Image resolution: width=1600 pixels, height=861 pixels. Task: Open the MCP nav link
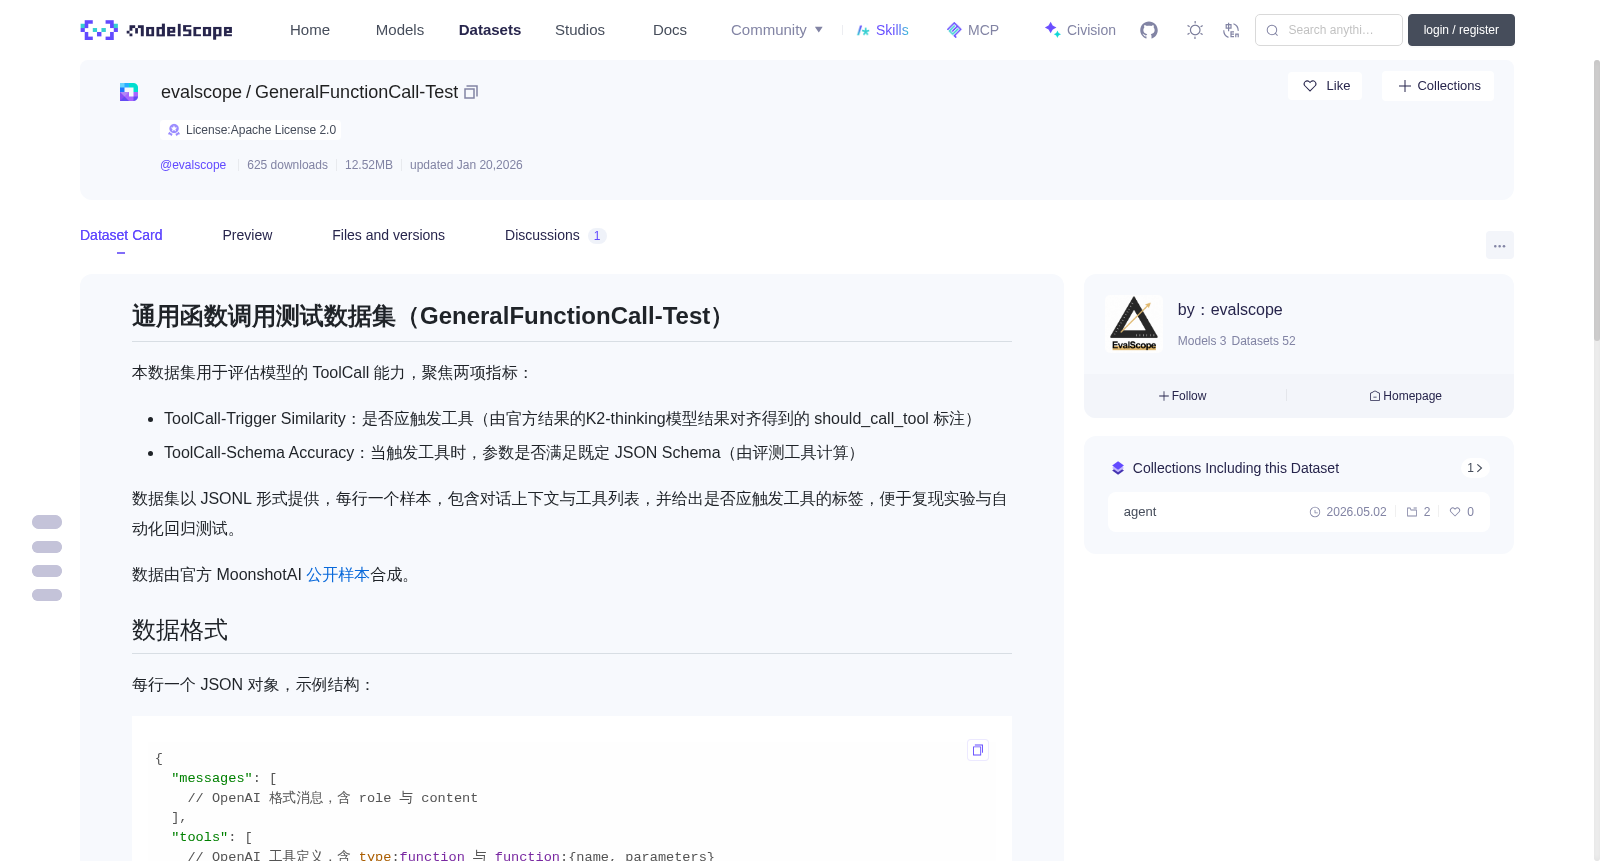coord(973,30)
